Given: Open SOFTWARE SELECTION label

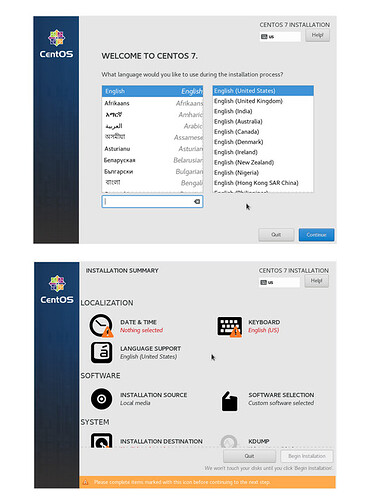Looking at the screenshot, I should click(x=281, y=395).
